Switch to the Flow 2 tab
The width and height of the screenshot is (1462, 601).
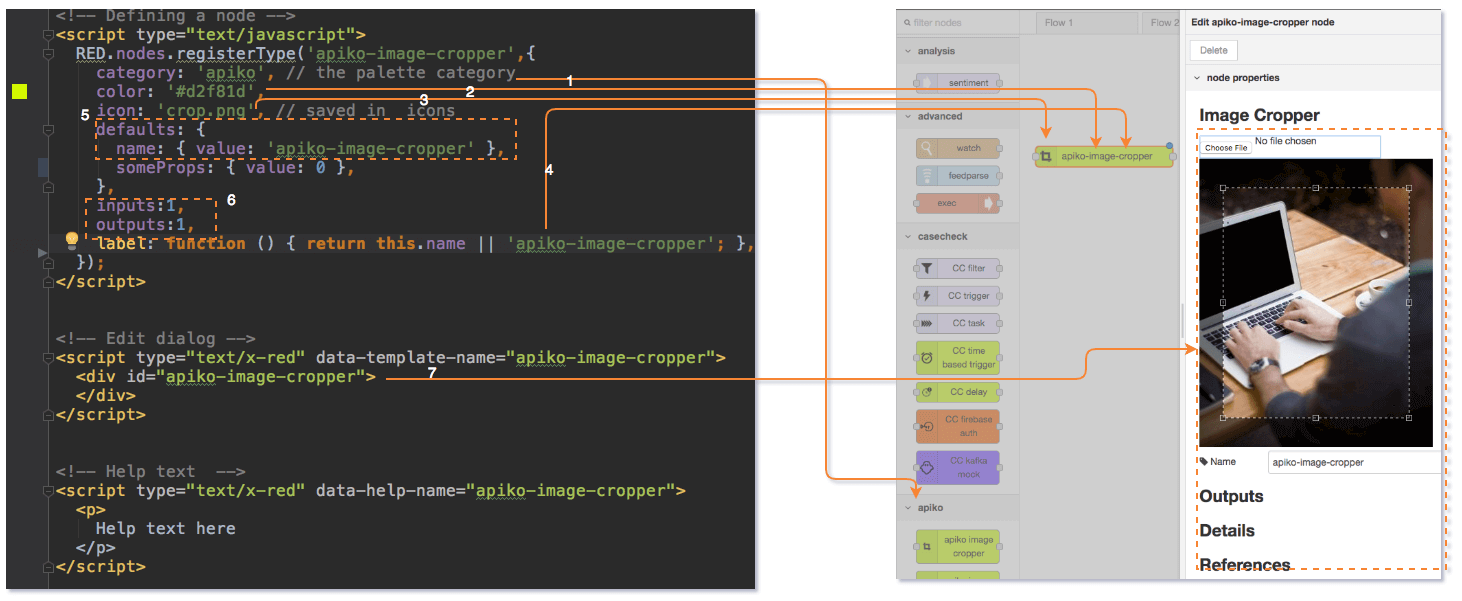click(1165, 21)
